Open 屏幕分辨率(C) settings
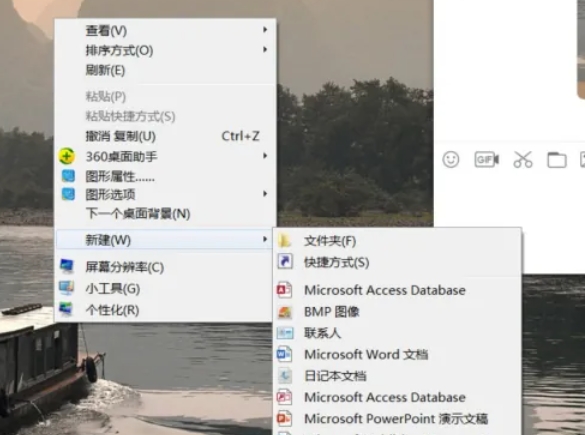The height and width of the screenshot is (435, 585). point(165,267)
